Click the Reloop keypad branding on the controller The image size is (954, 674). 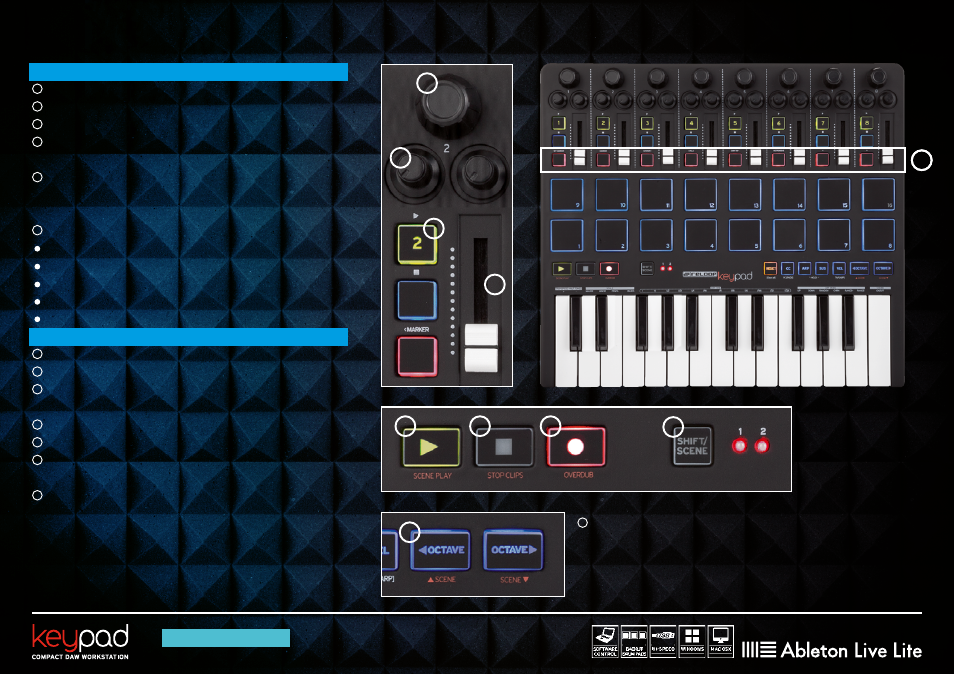point(717,276)
